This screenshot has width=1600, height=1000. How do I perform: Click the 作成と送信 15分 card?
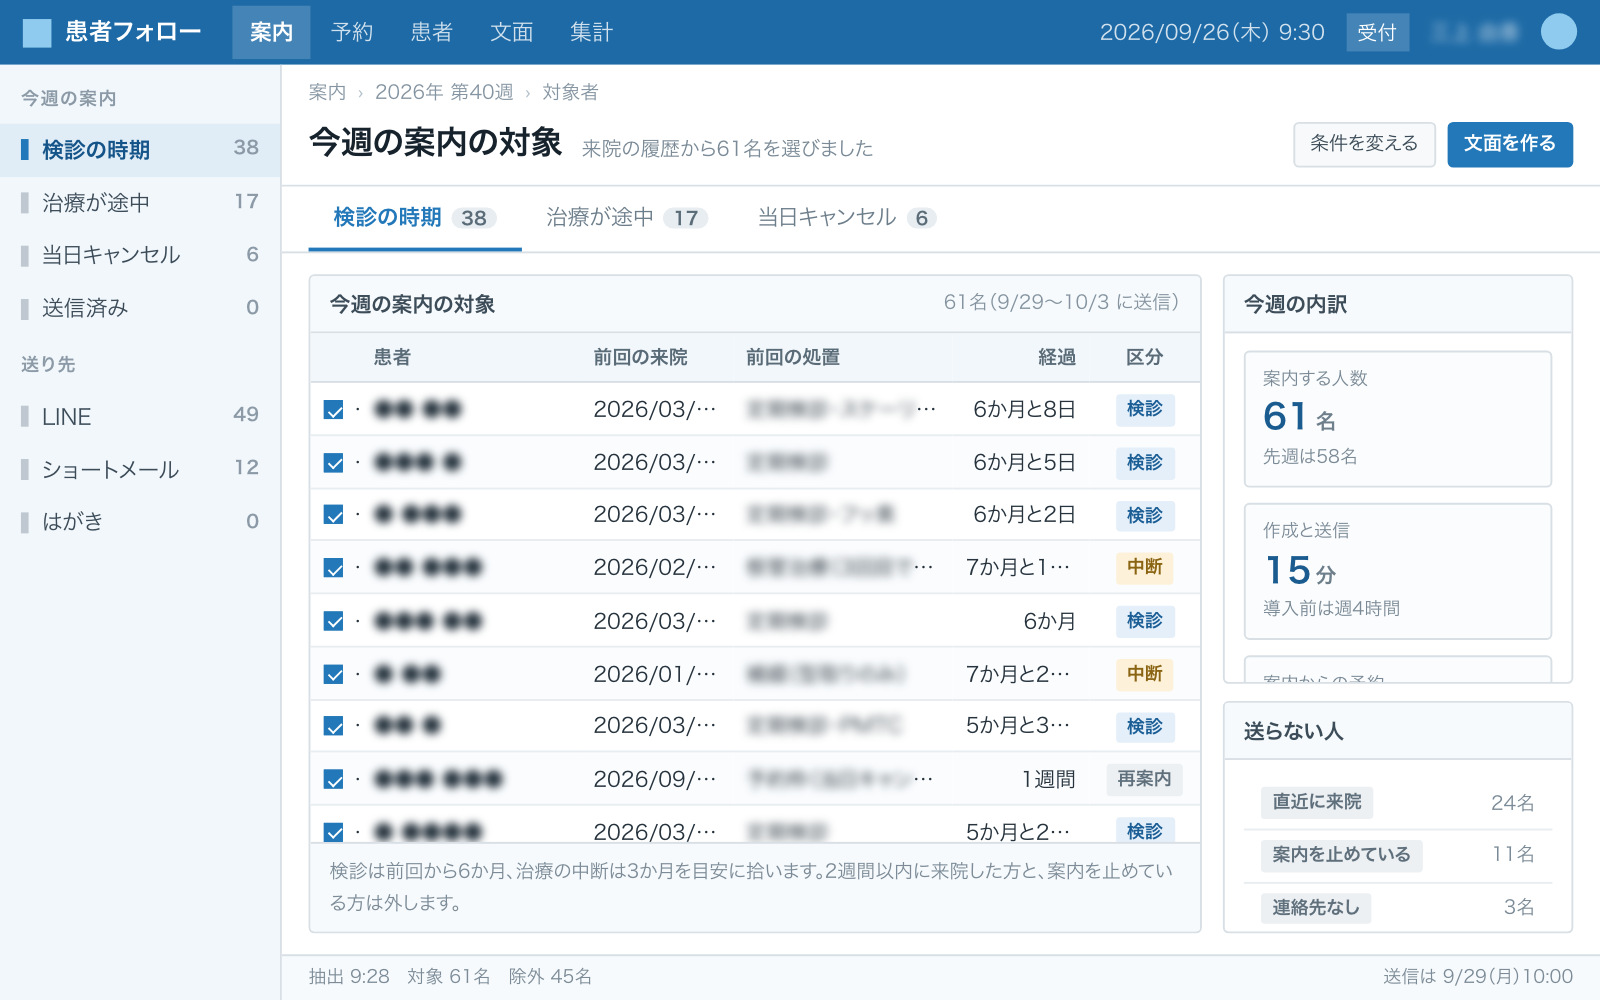coord(1397,571)
